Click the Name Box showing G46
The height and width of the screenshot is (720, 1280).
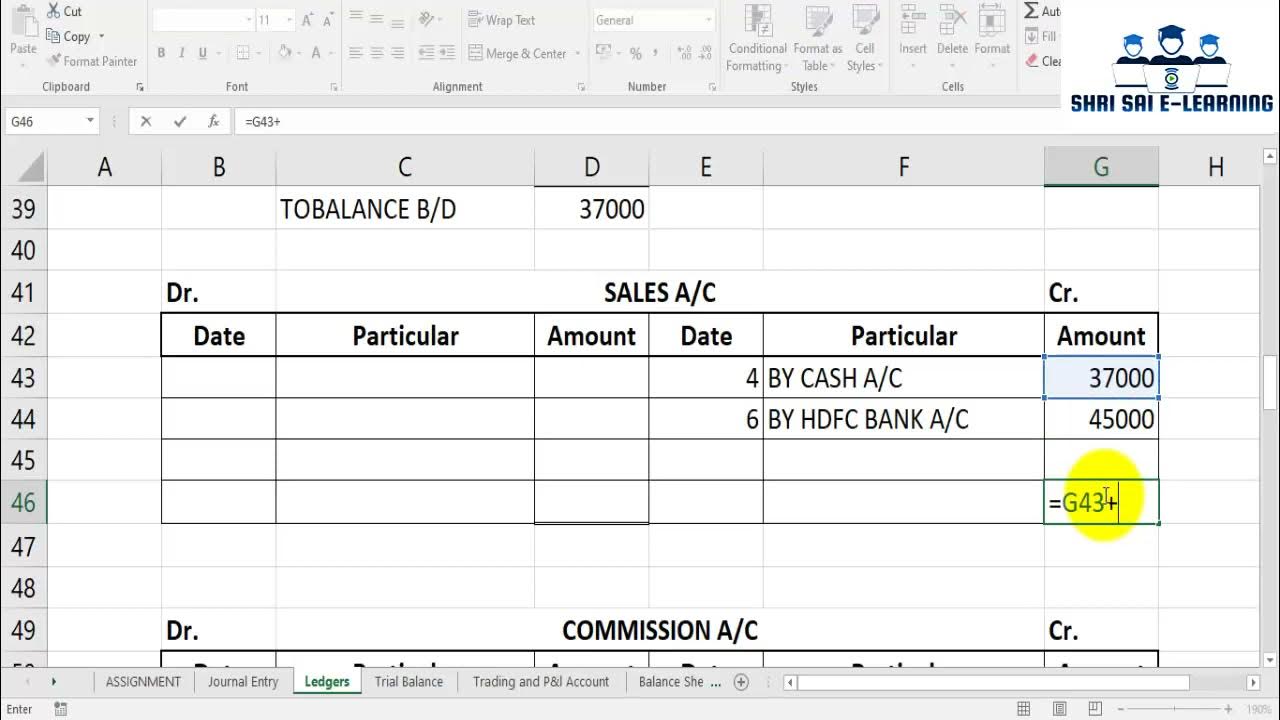(x=45, y=121)
